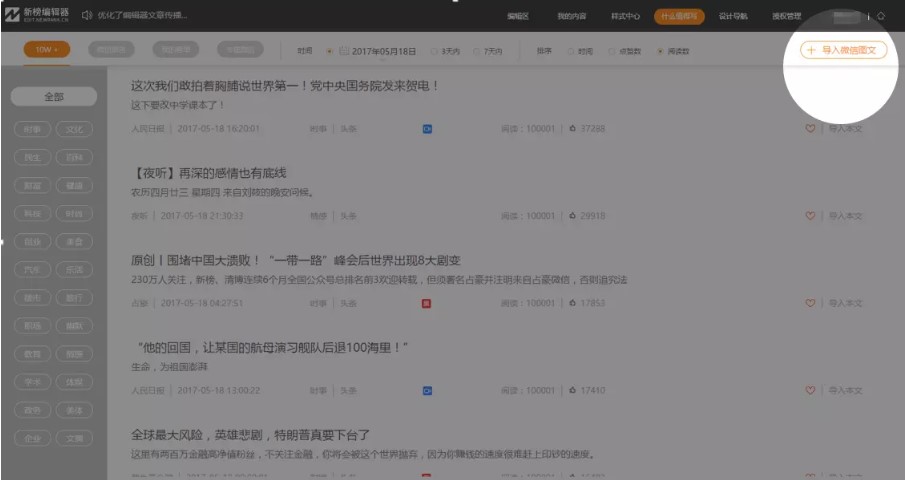Click blue badge icon on first article

point(427,129)
